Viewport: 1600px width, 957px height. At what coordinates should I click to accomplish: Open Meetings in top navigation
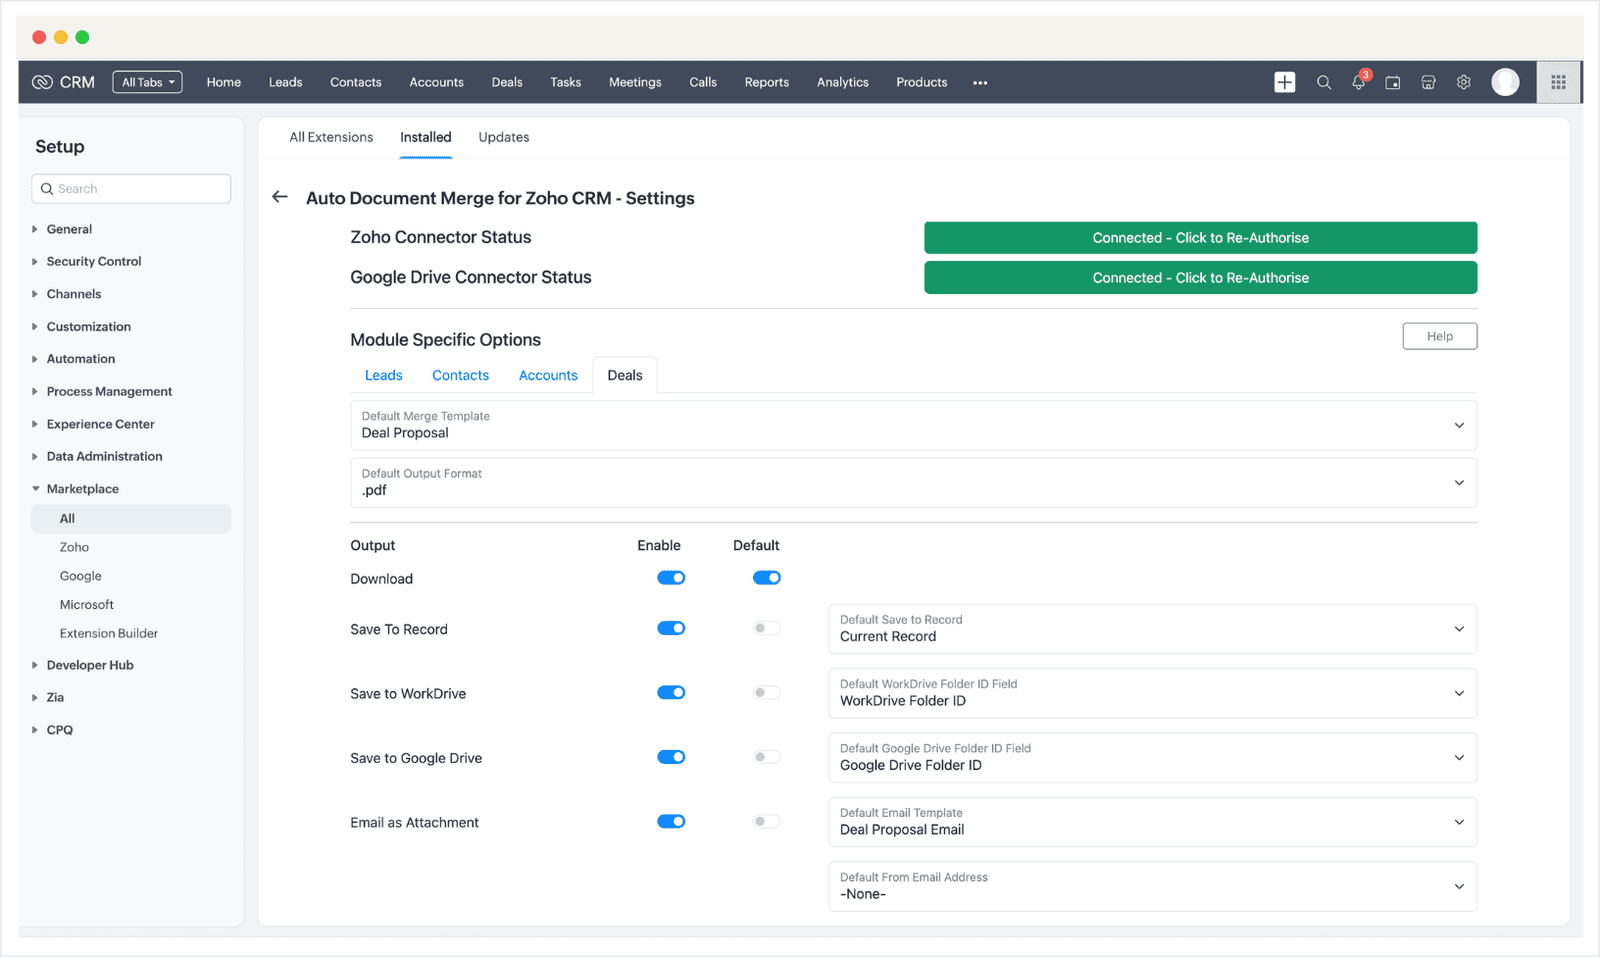[635, 82]
